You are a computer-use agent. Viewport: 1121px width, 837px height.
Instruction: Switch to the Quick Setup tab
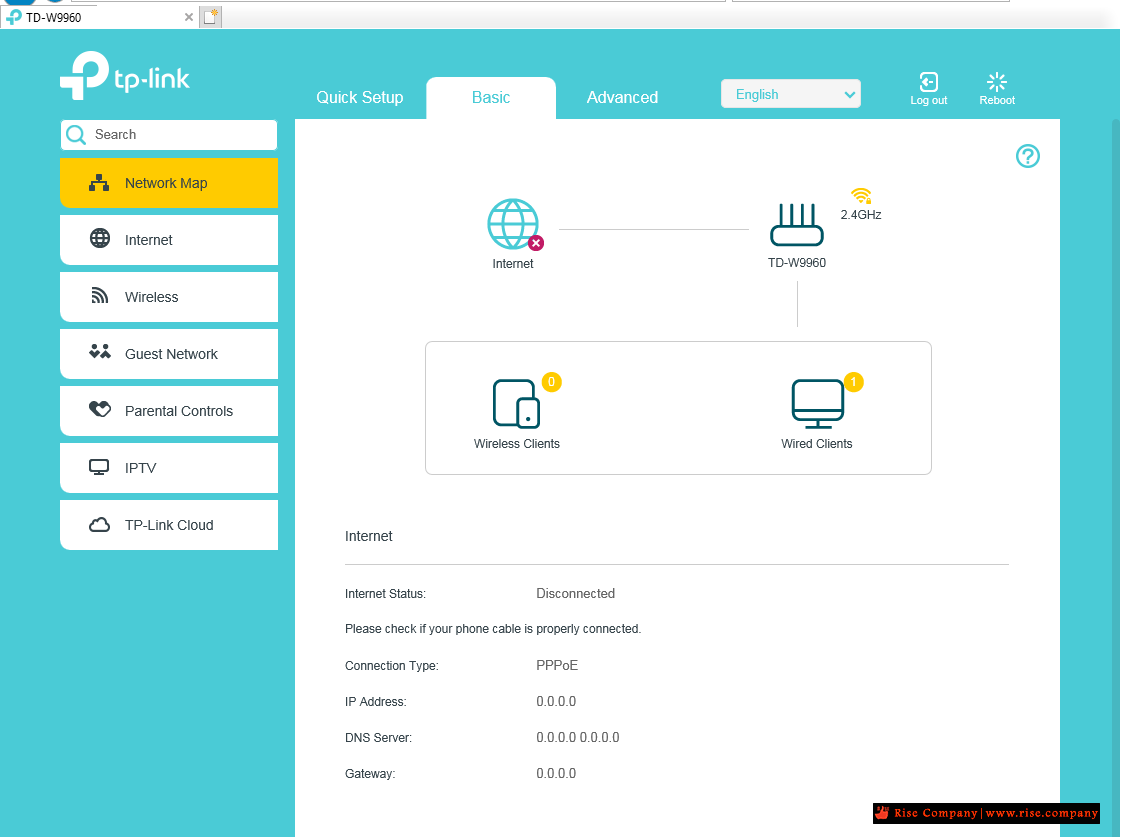(x=360, y=97)
